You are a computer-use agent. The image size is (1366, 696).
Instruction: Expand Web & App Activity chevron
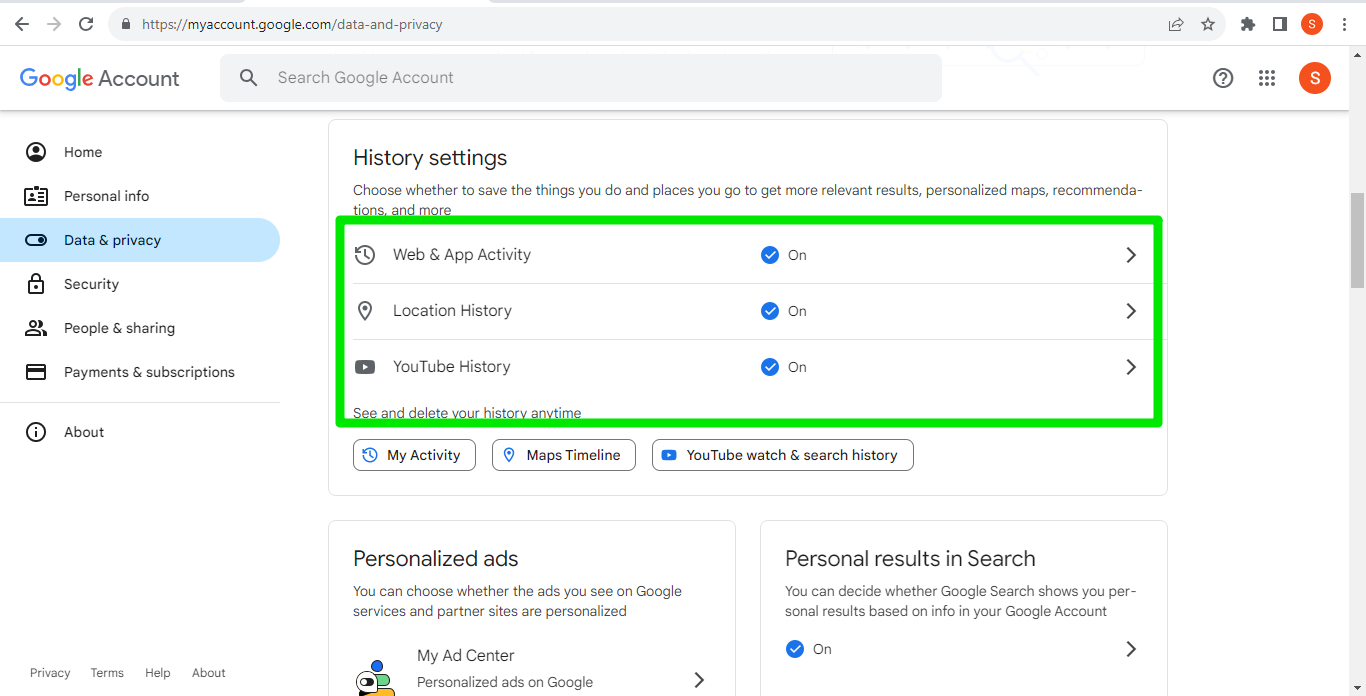1131,255
